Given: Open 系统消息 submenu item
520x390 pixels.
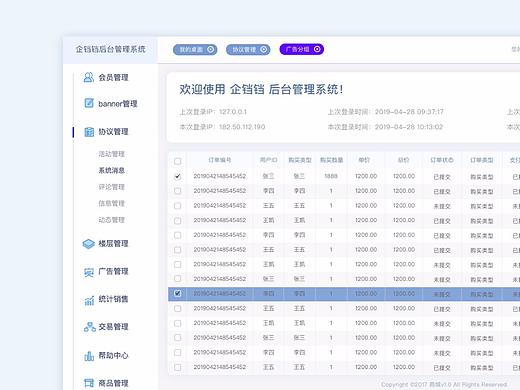Looking at the screenshot, I should pyautogui.click(x=111, y=170).
